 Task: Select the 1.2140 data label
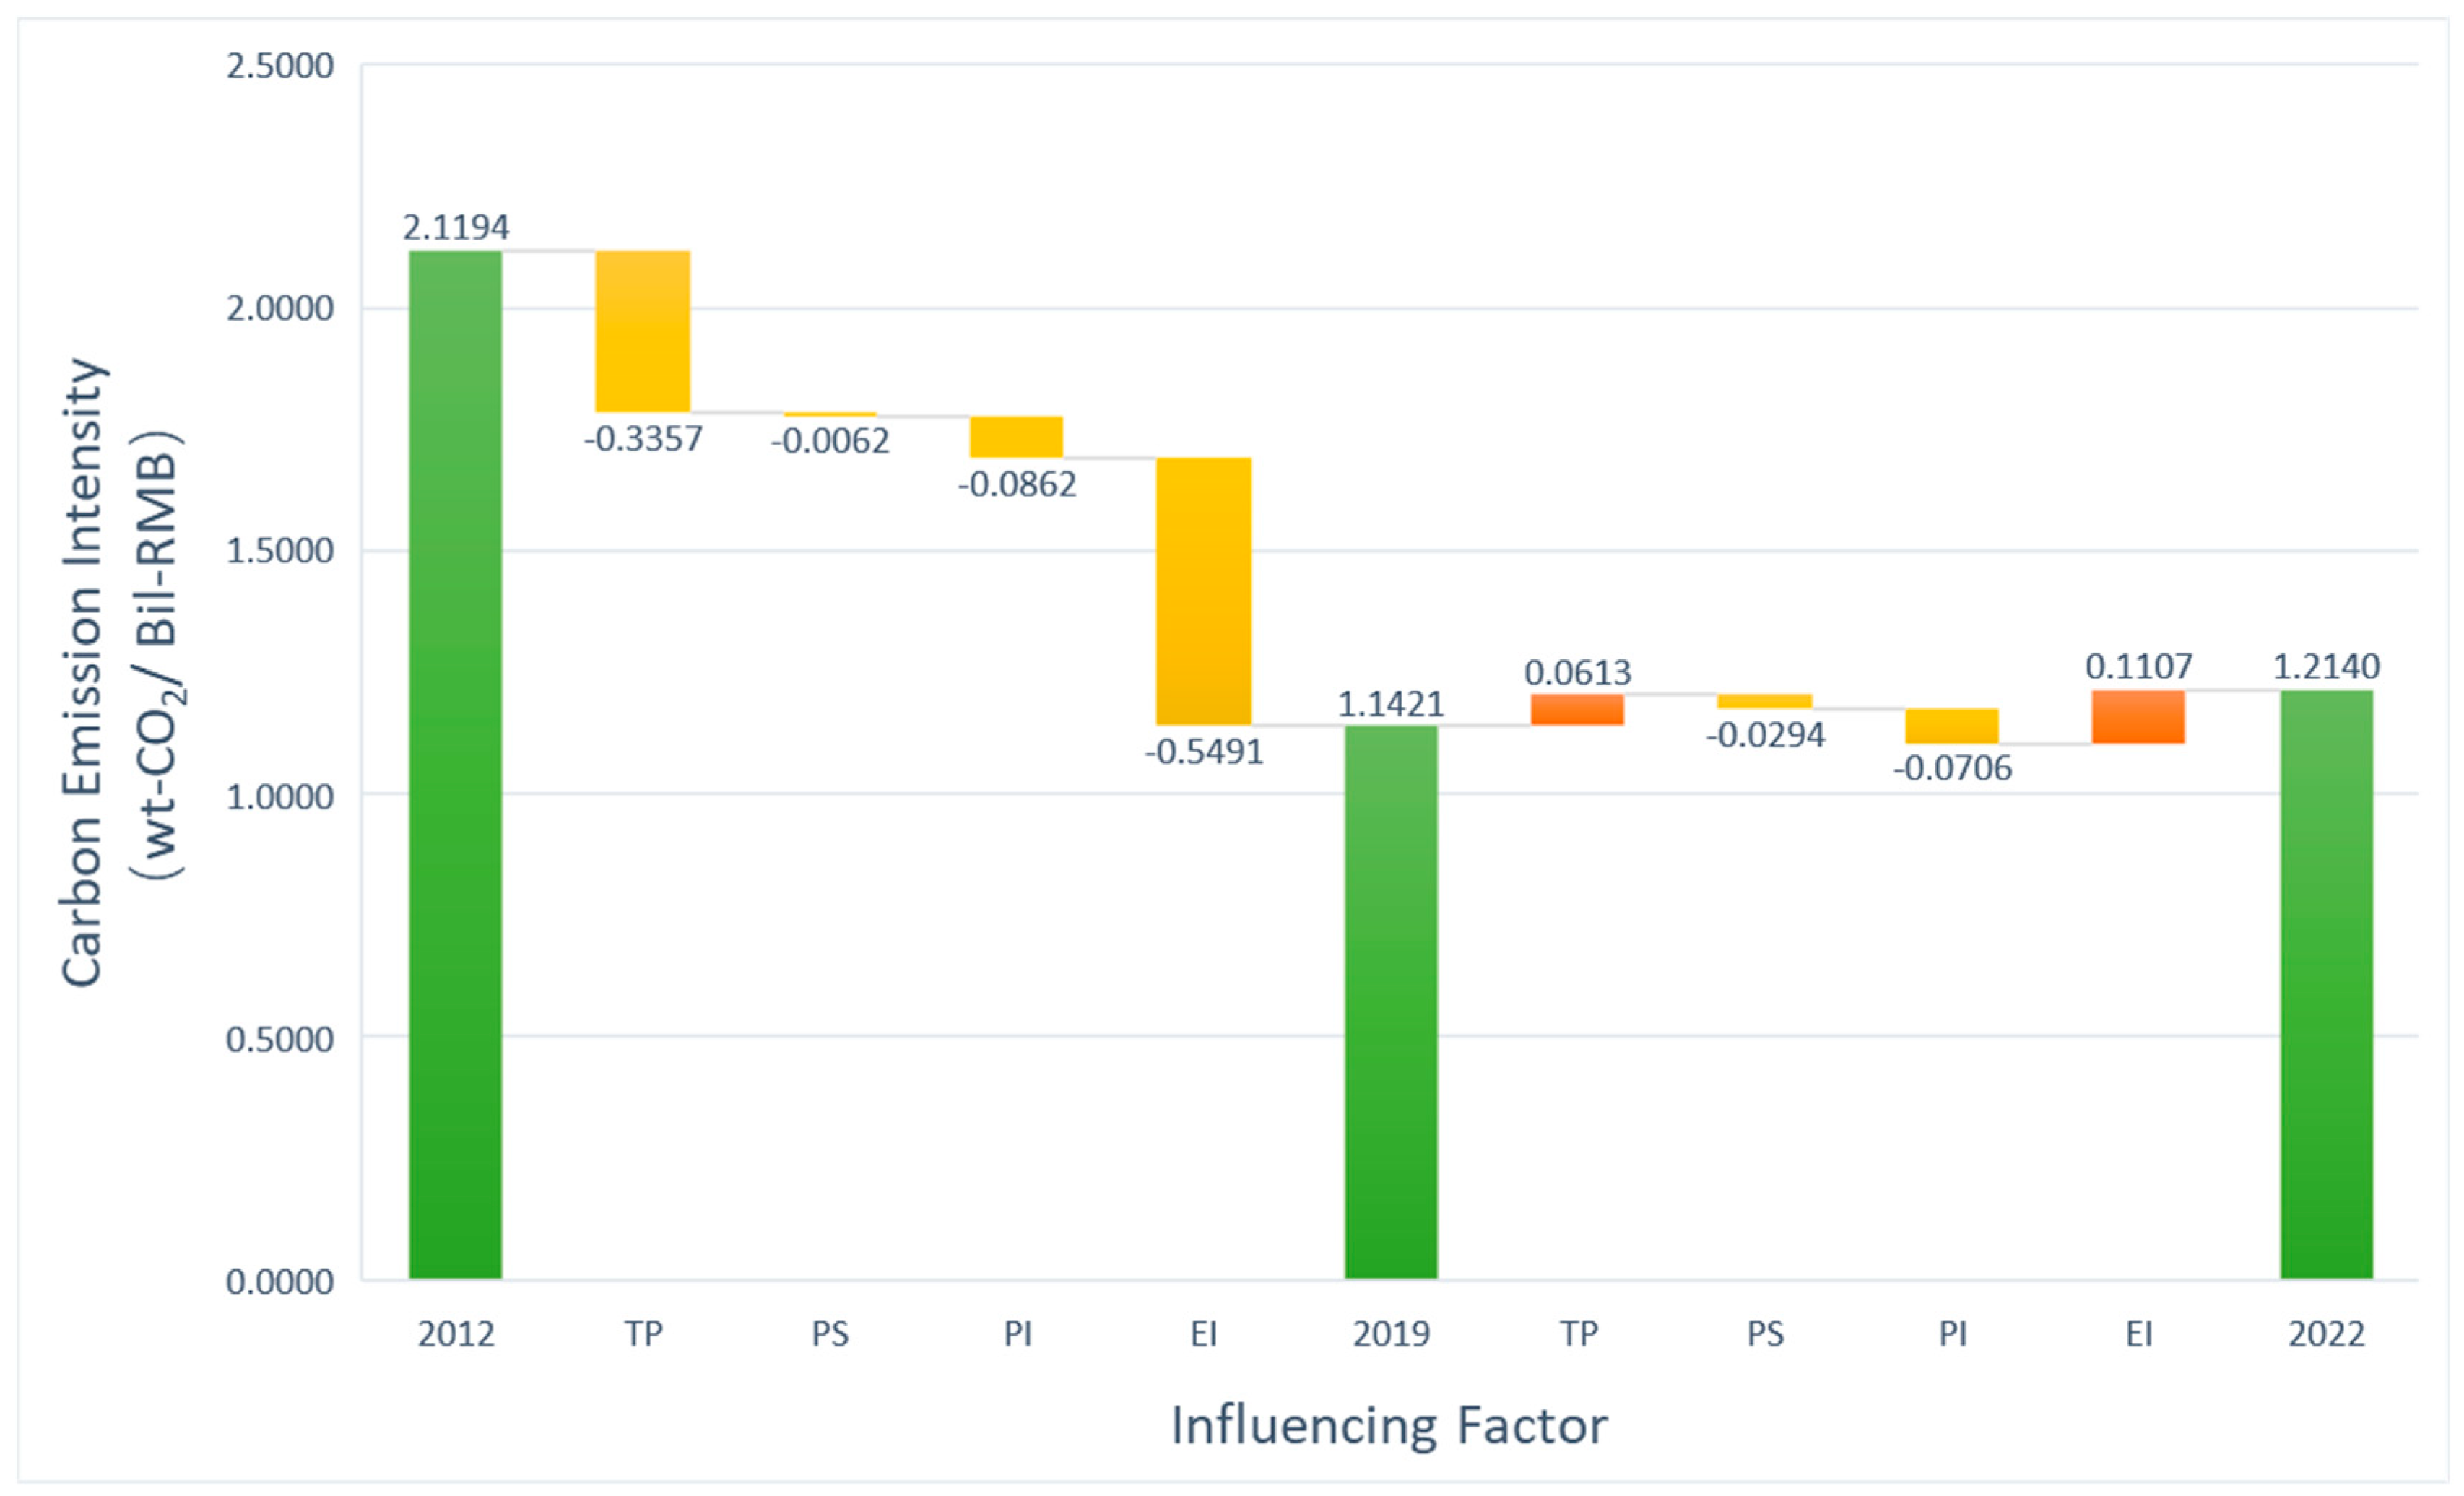point(2326,667)
